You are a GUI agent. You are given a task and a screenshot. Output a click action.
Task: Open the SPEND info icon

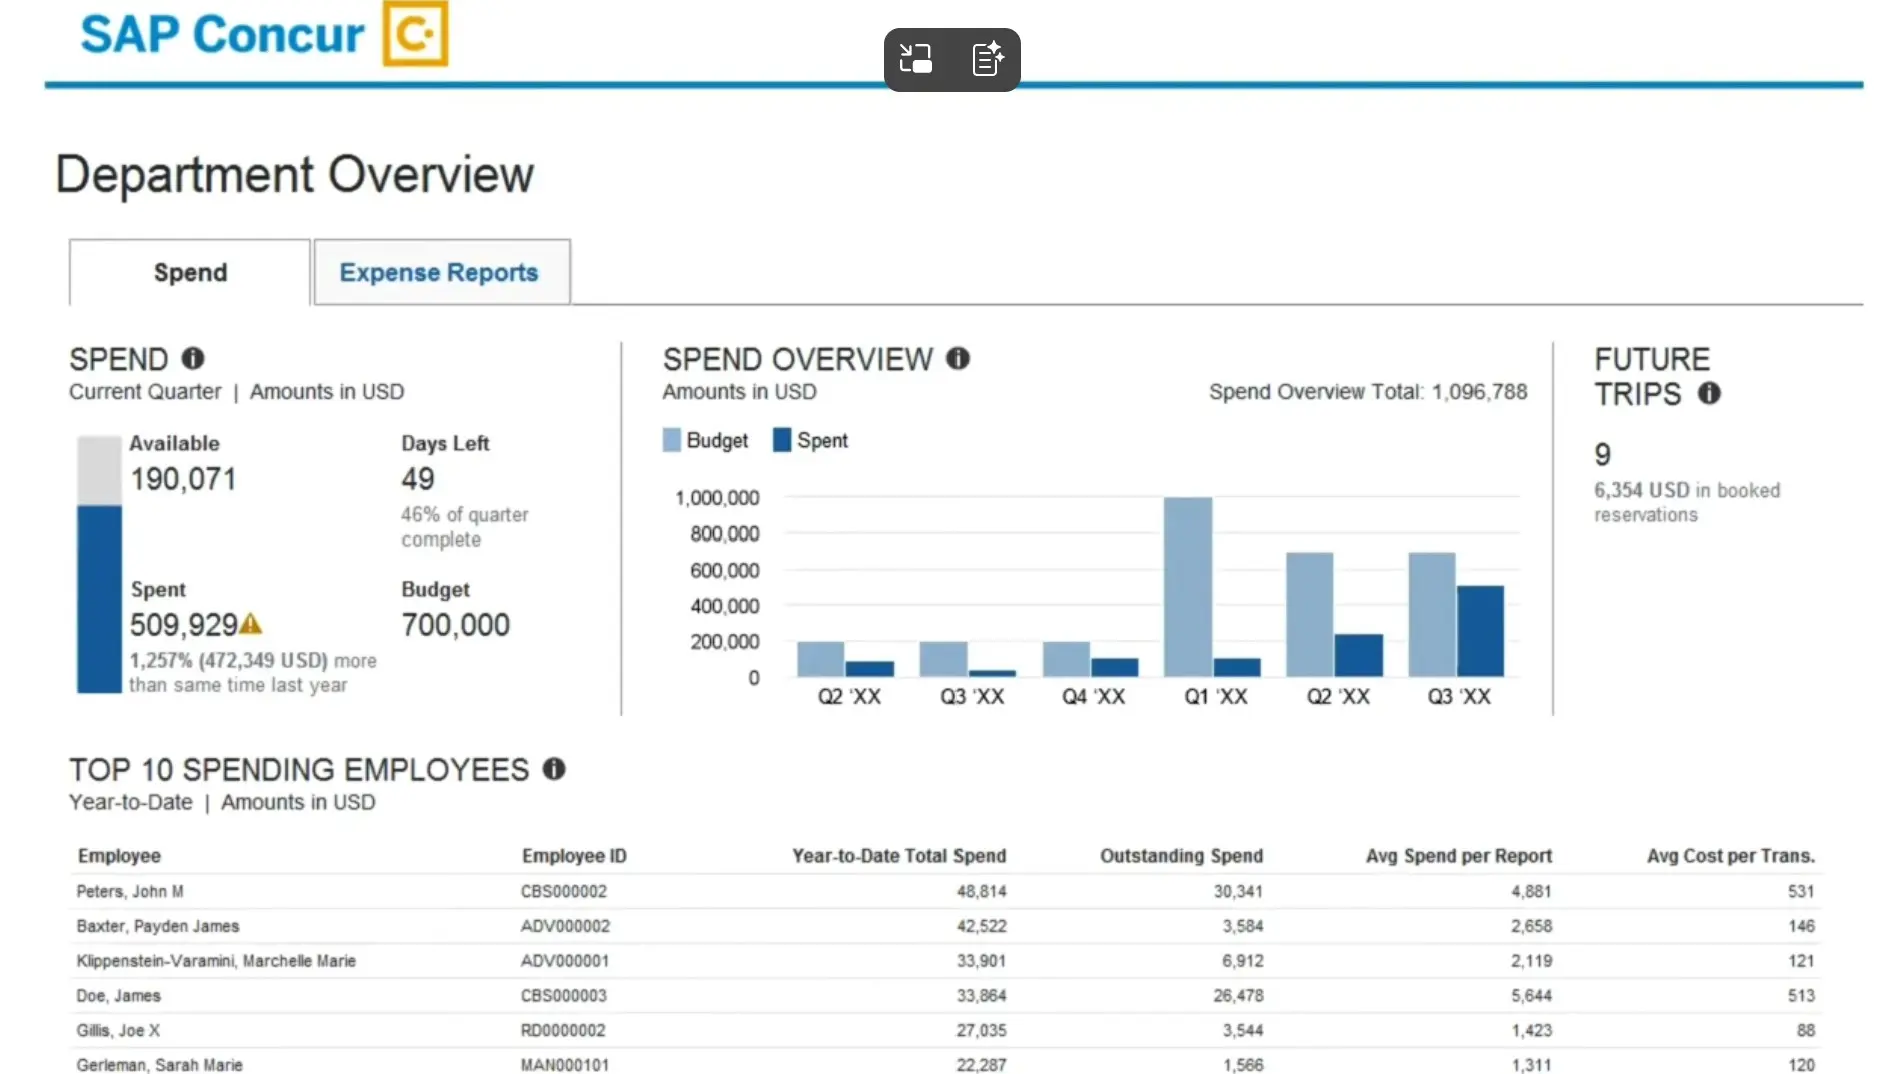coord(193,358)
